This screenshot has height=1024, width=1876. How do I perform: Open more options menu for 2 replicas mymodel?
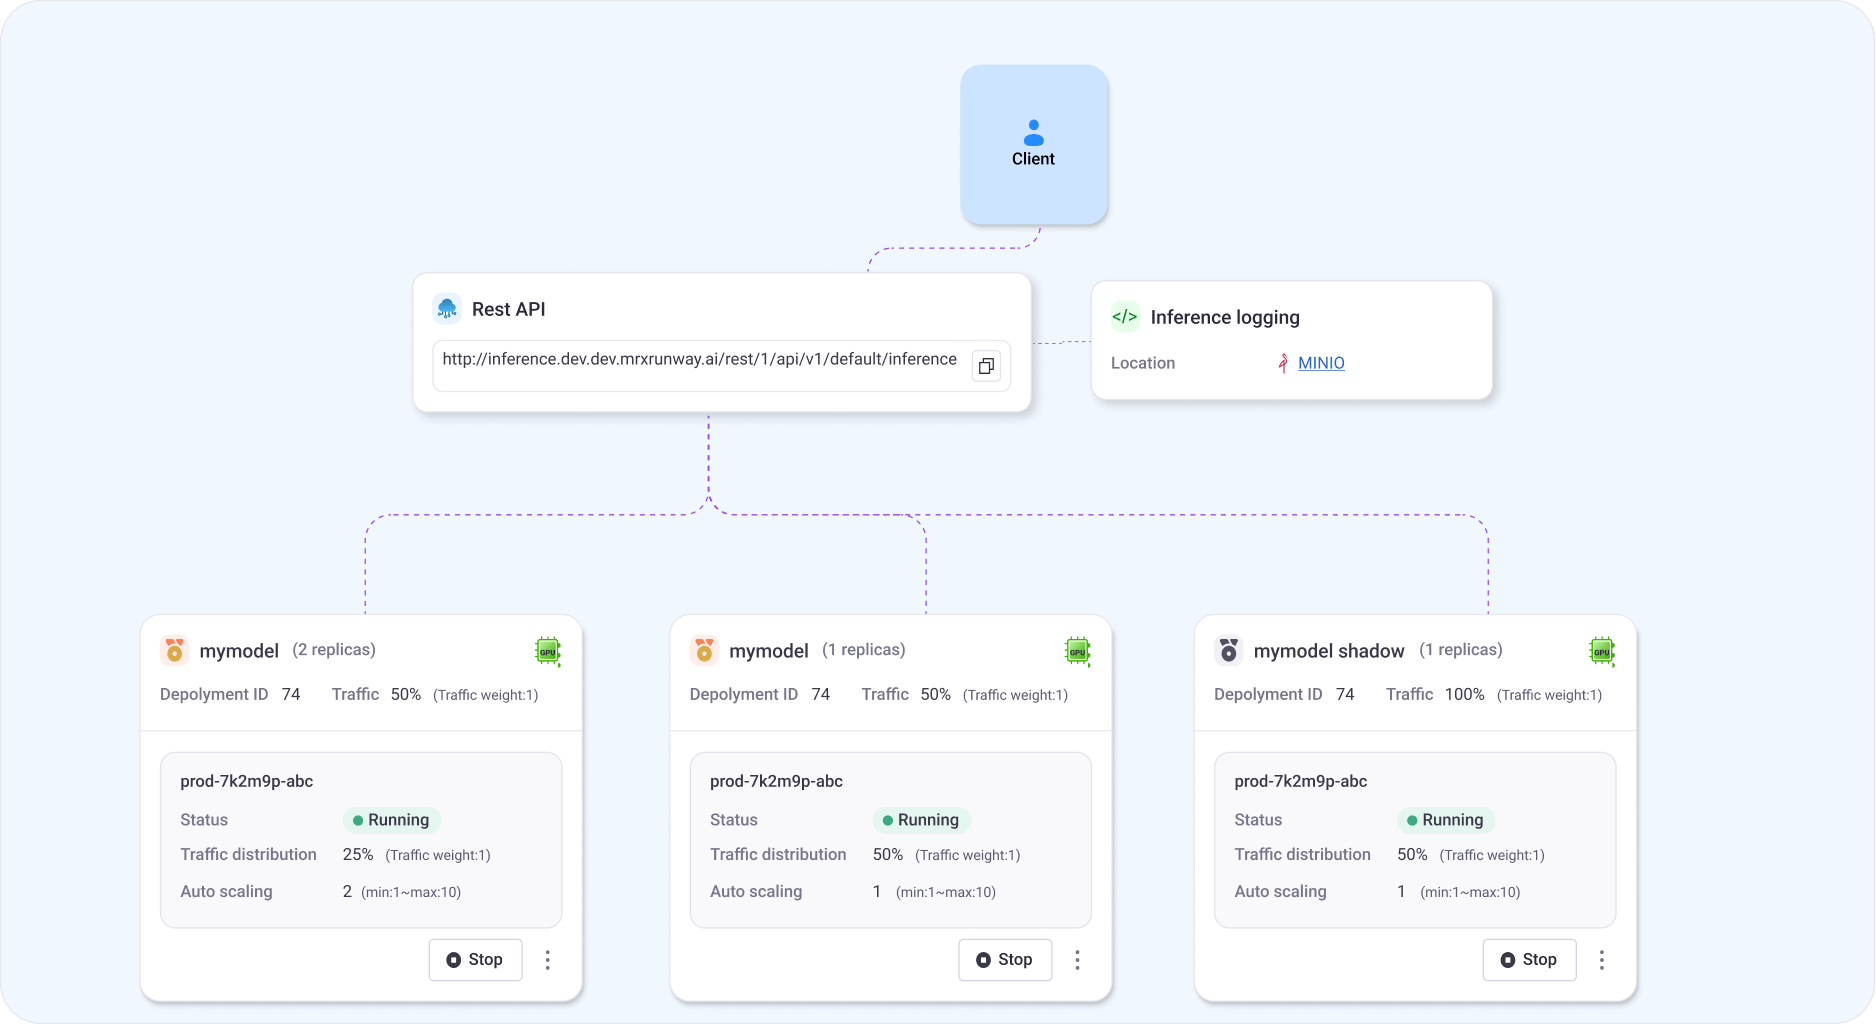click(x=547, y=960)
